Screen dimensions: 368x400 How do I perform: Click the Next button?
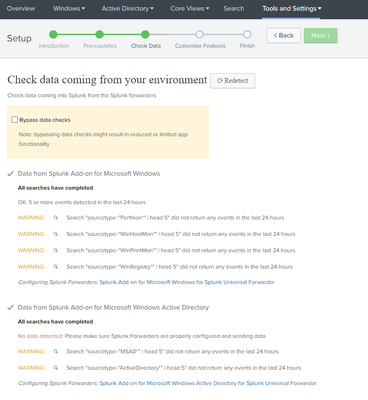coord(321,35)
